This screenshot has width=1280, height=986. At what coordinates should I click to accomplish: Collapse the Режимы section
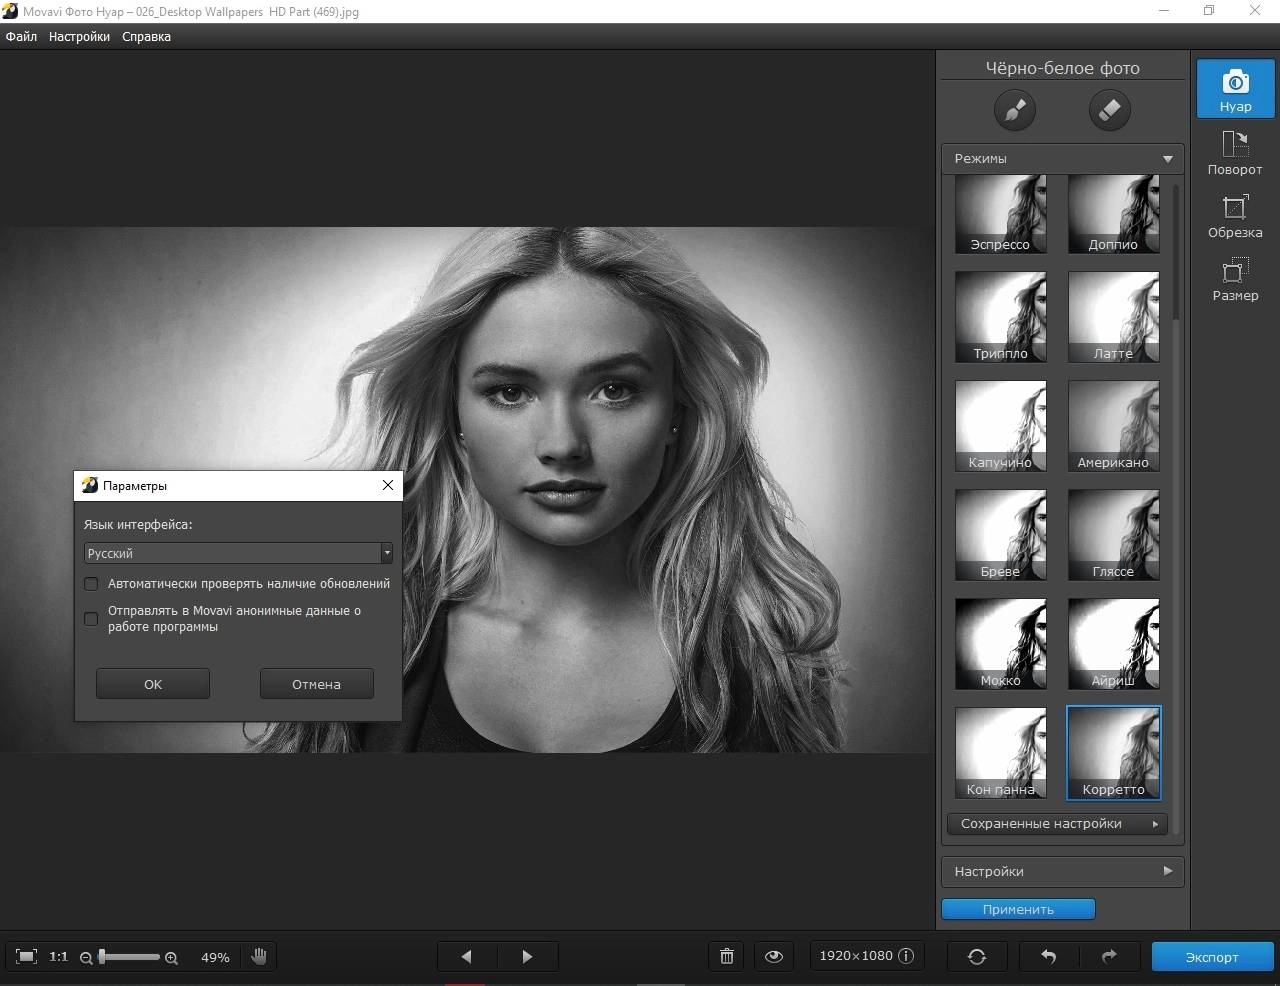click(1062, 159)
